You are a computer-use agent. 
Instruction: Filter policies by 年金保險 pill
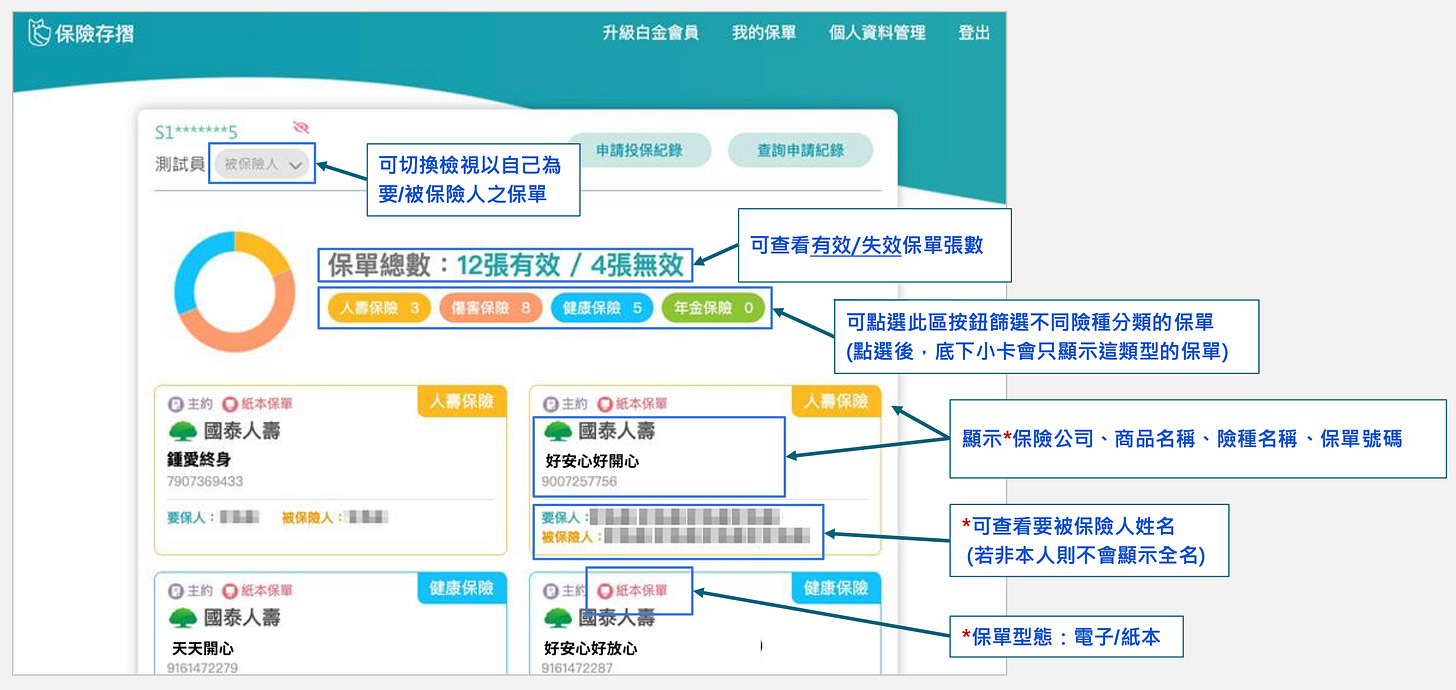click(713, 308)
